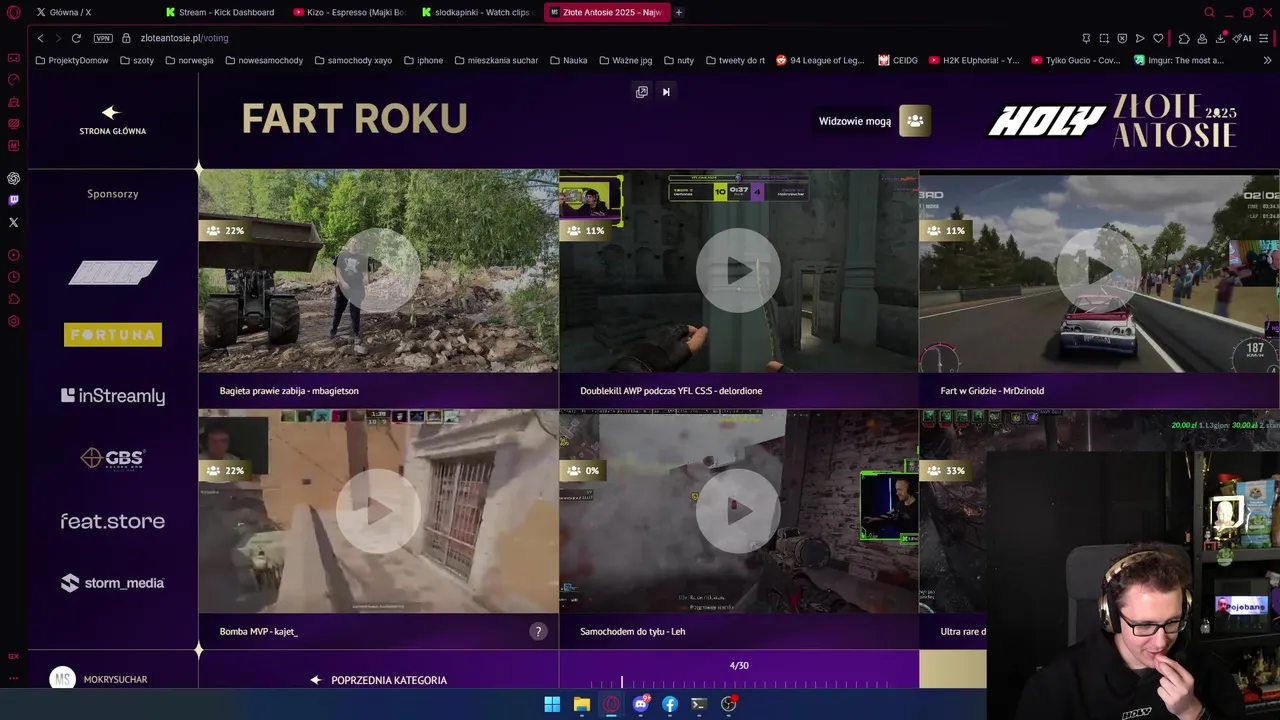1280x720 pixels.
Task: Play Bagieta prawie zabija clip
Action: click(378, 271)
